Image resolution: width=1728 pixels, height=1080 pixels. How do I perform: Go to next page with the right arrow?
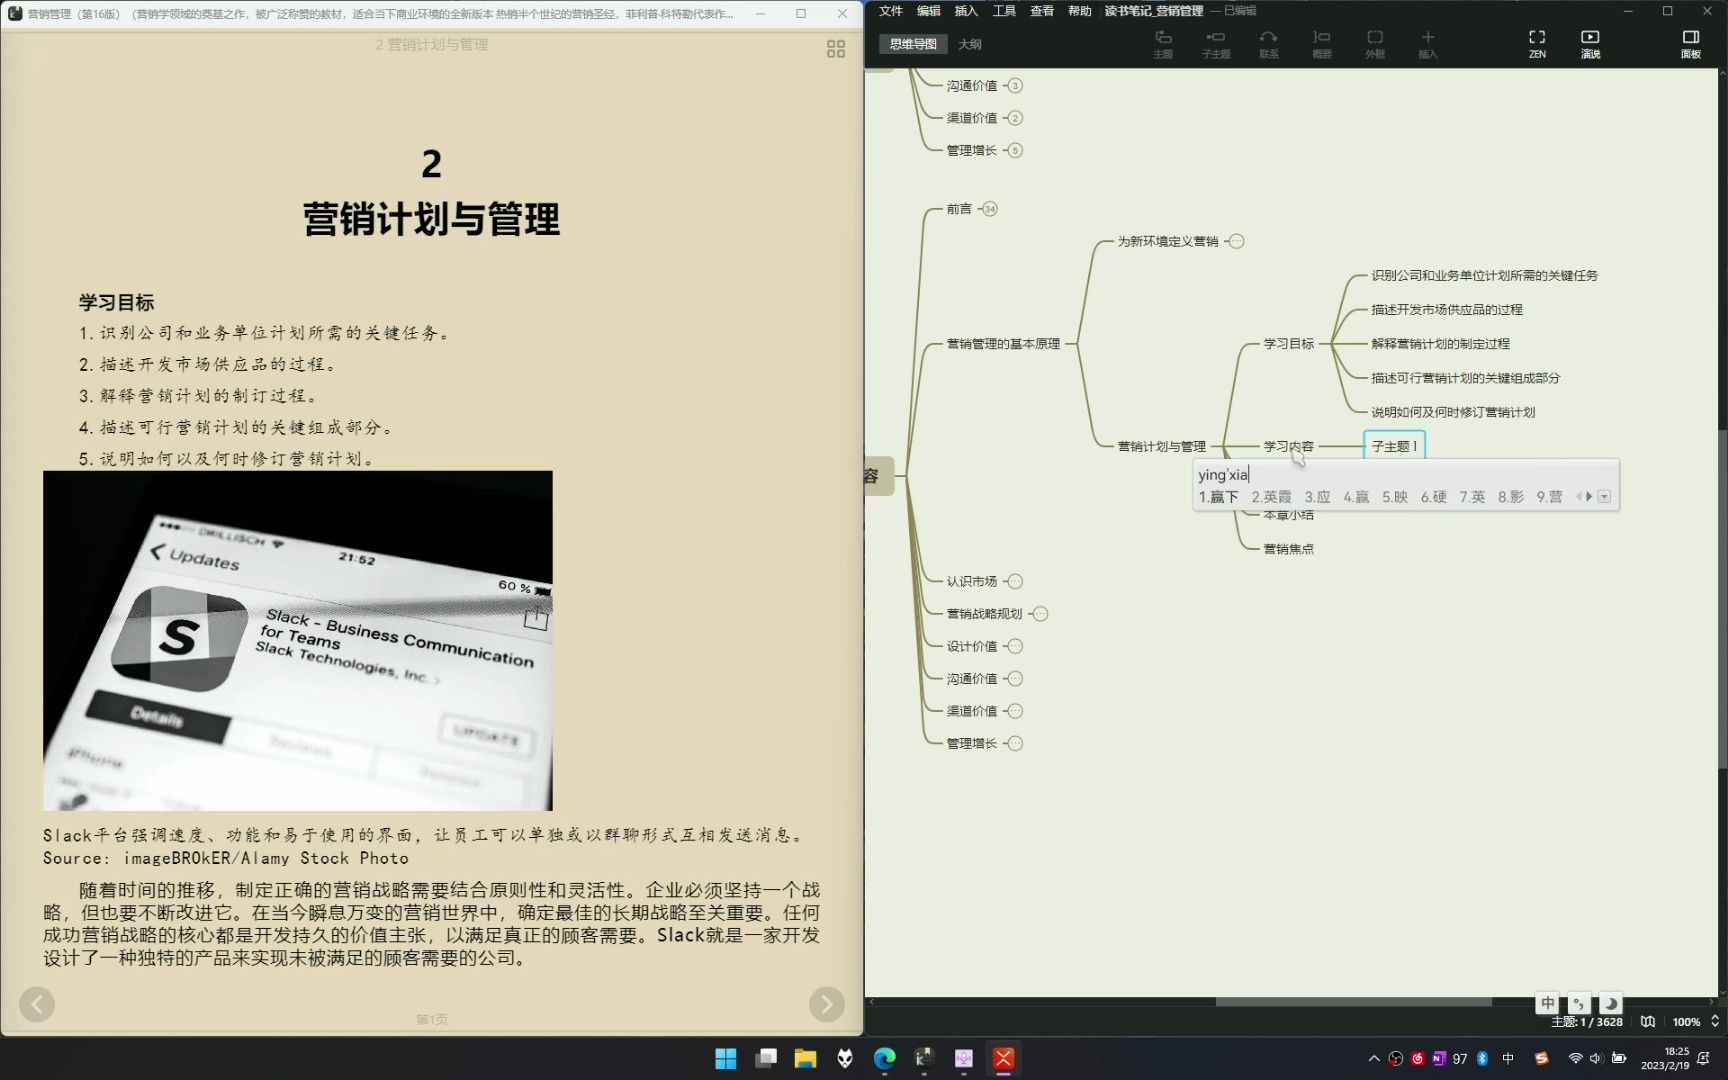click(x=826, y=1003)
